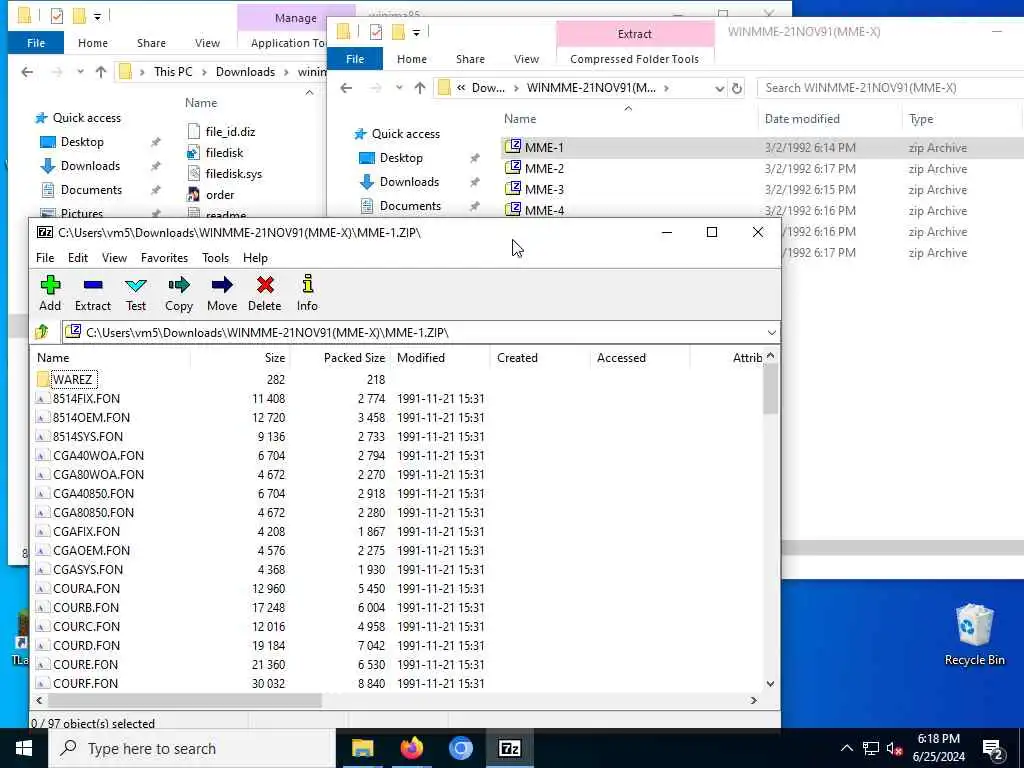The image size is (1024, 768).
Task: Click the 7-Zip taskbar icon
Action: (509, 748)
